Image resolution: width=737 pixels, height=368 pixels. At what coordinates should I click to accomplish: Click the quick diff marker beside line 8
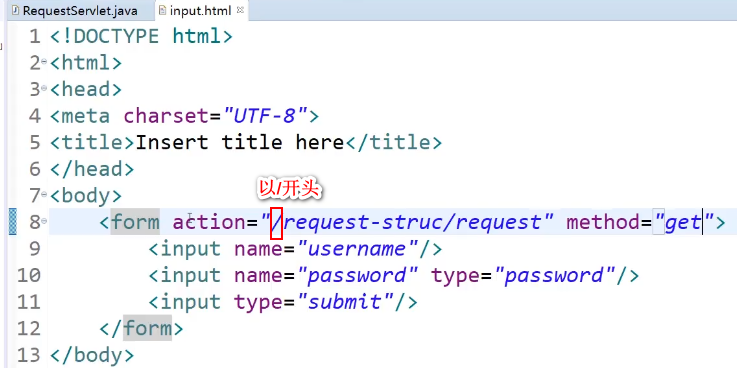point(13,222)
